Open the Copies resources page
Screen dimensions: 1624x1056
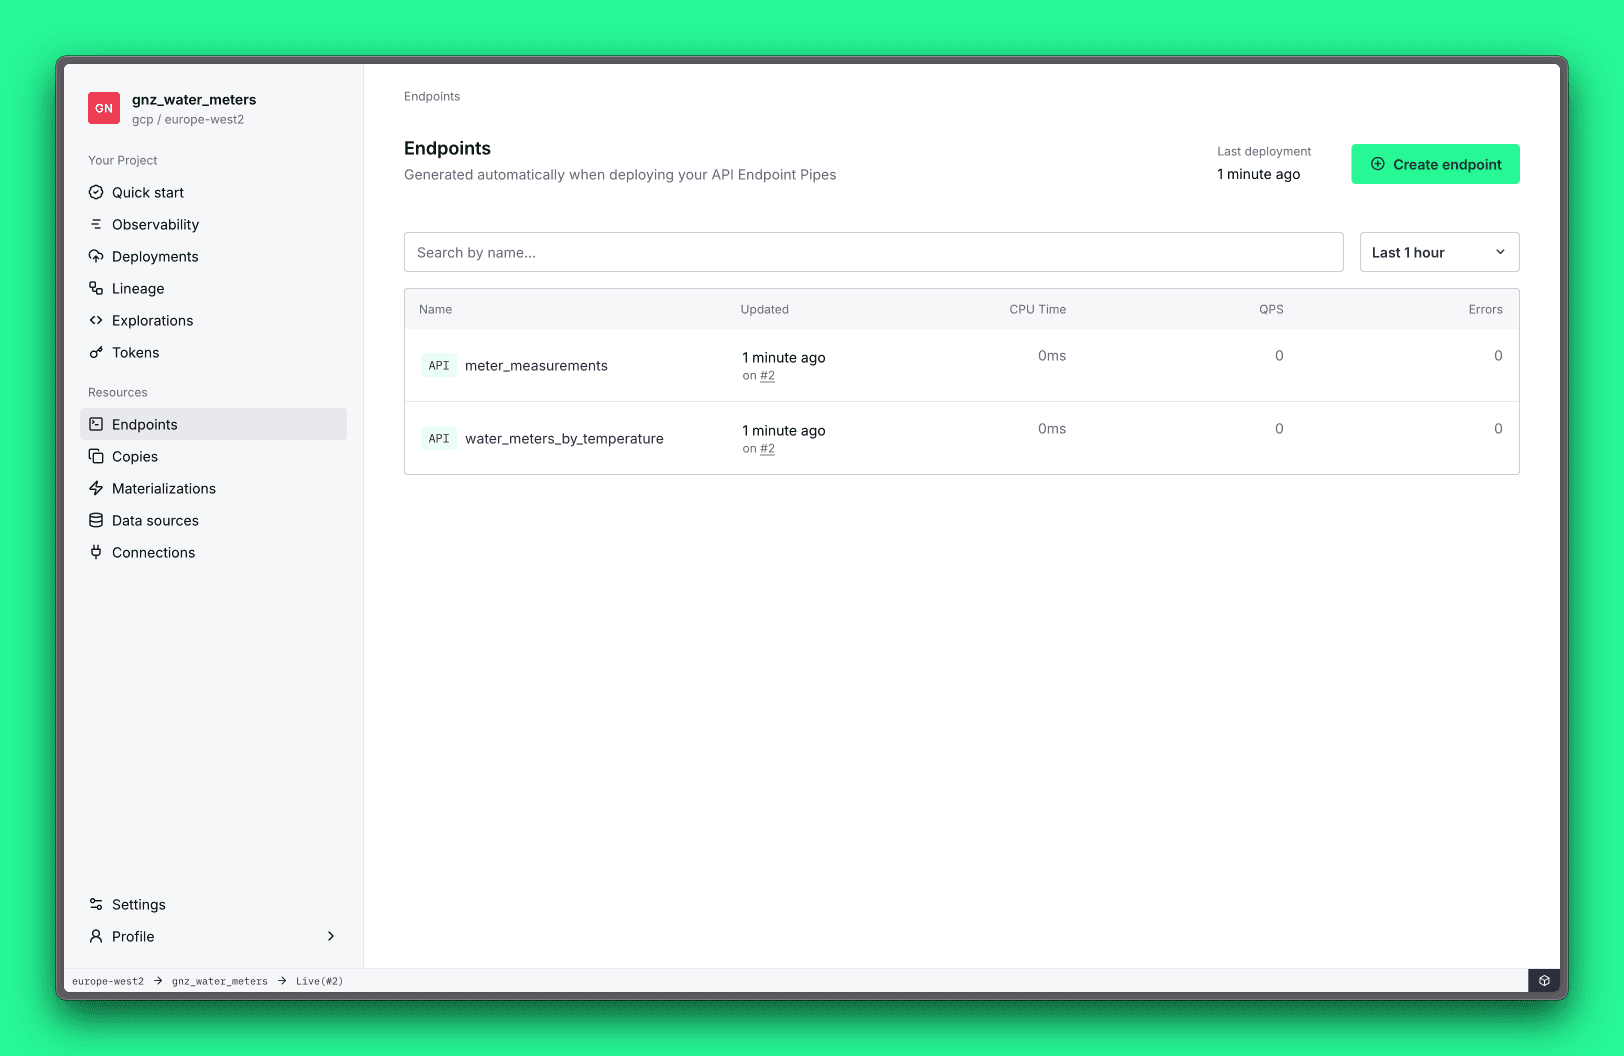135,456
